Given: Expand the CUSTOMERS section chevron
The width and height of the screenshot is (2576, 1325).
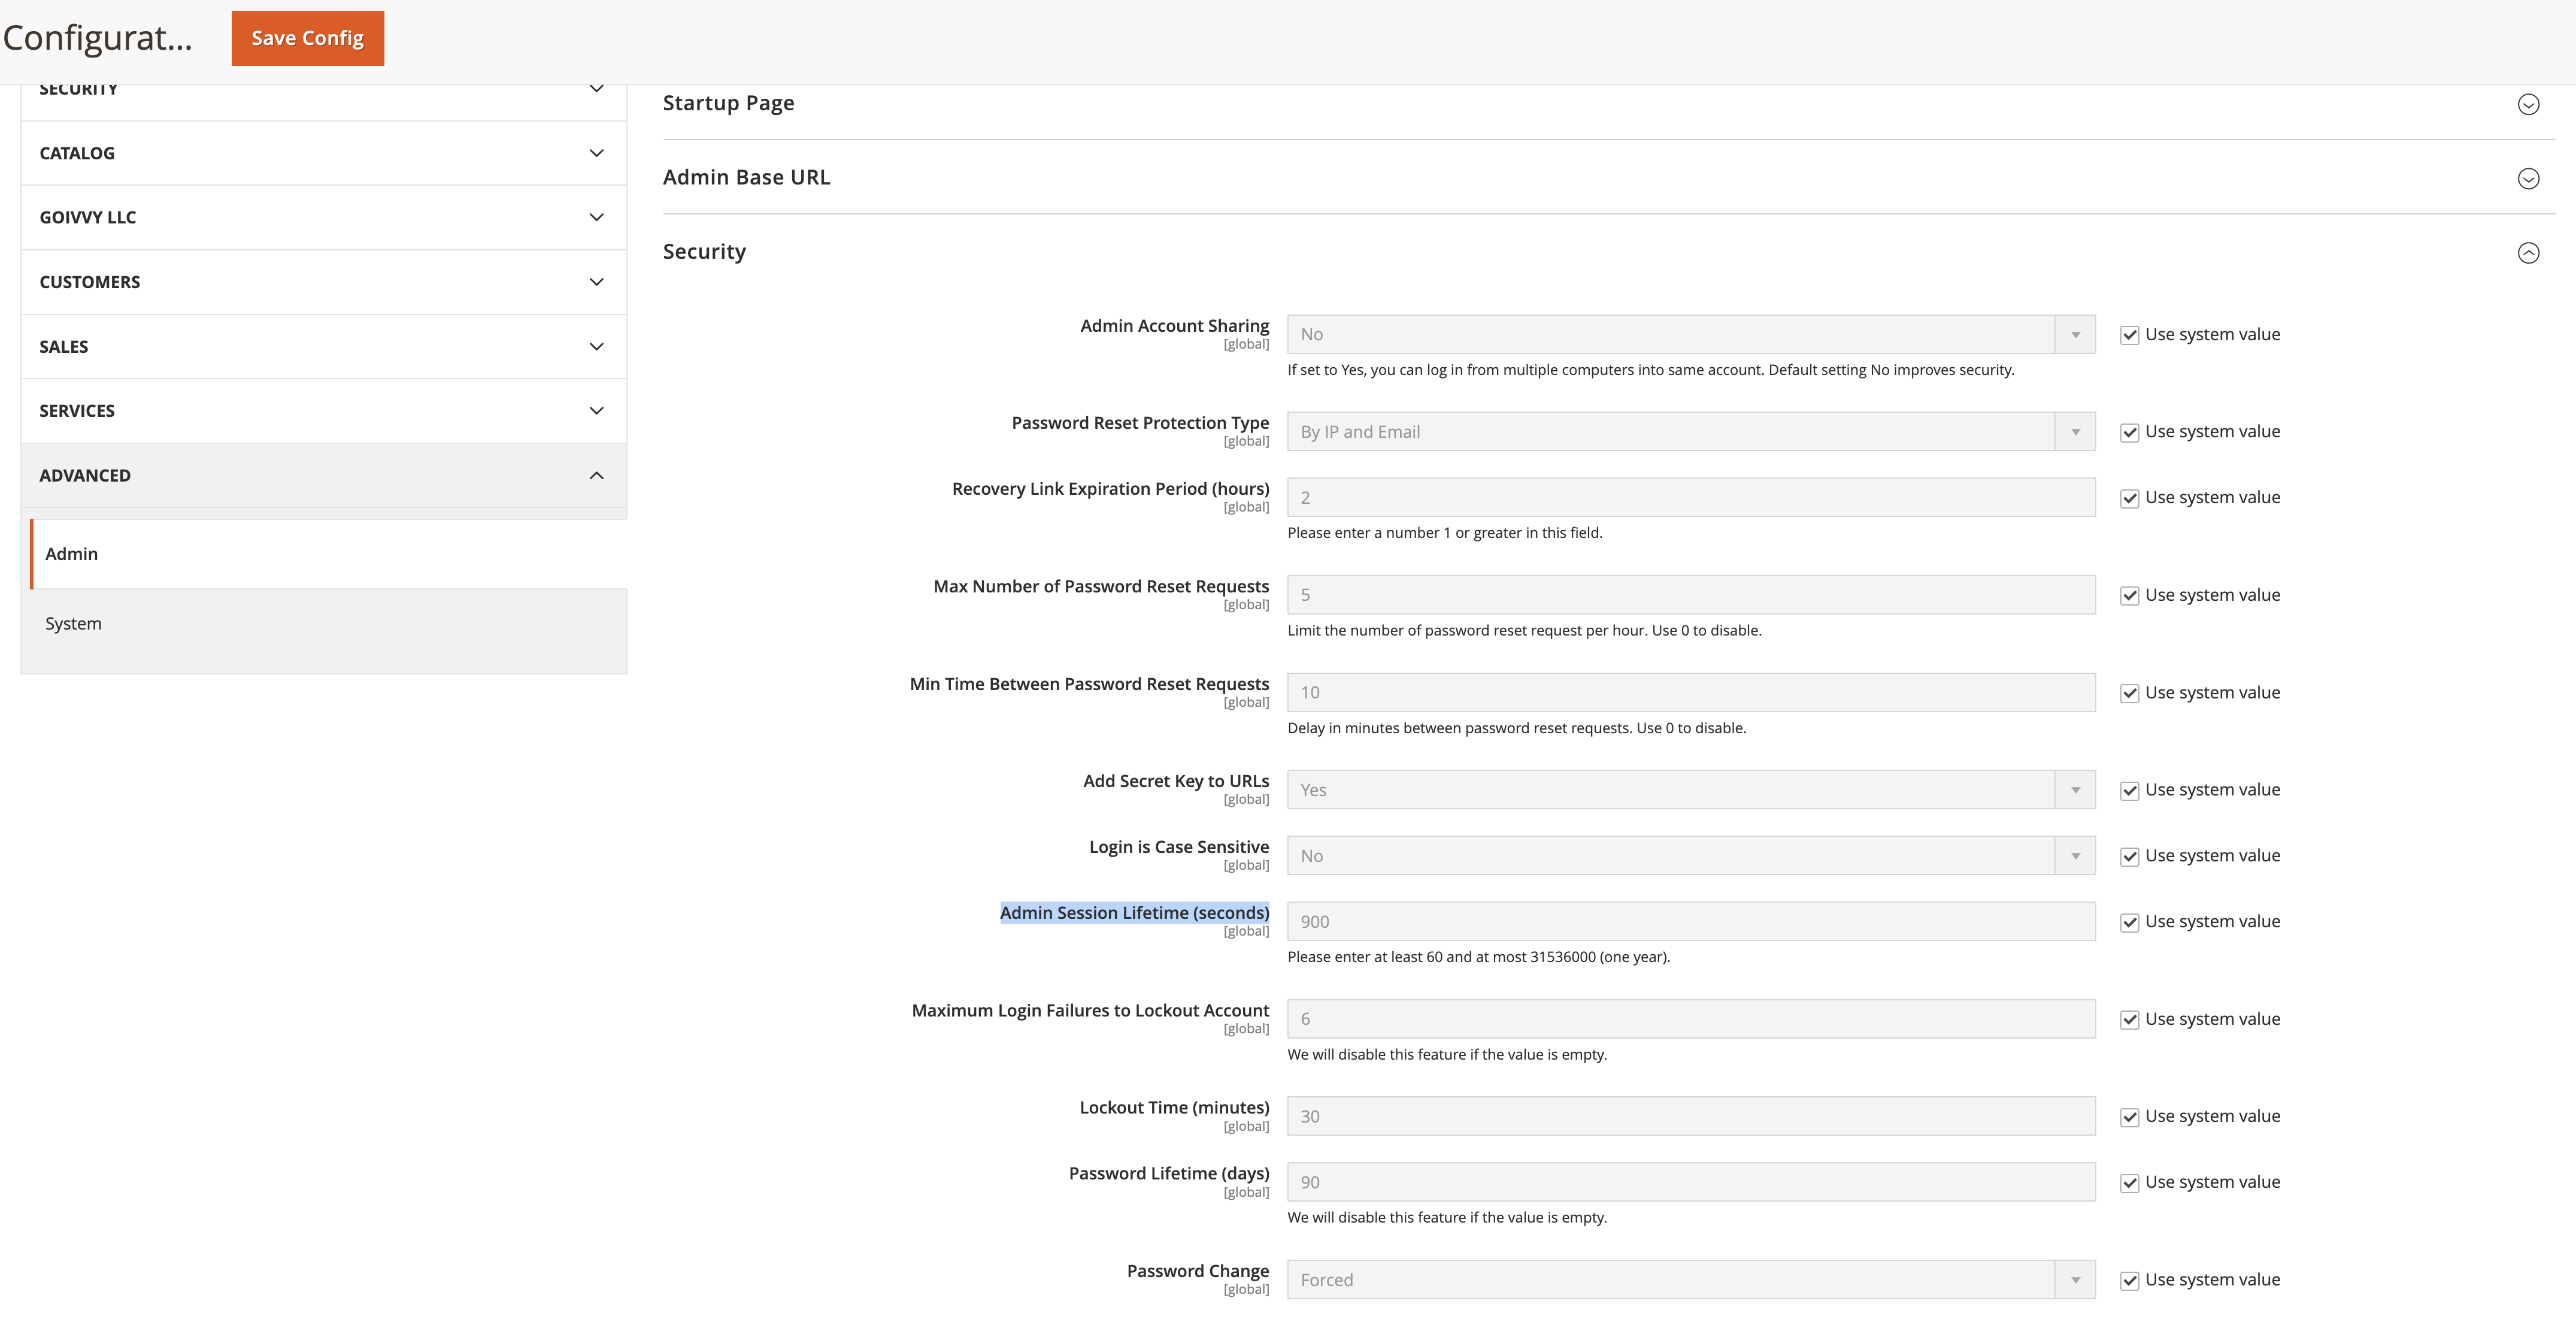Looking at the screenshot, I should coord(596,282).
